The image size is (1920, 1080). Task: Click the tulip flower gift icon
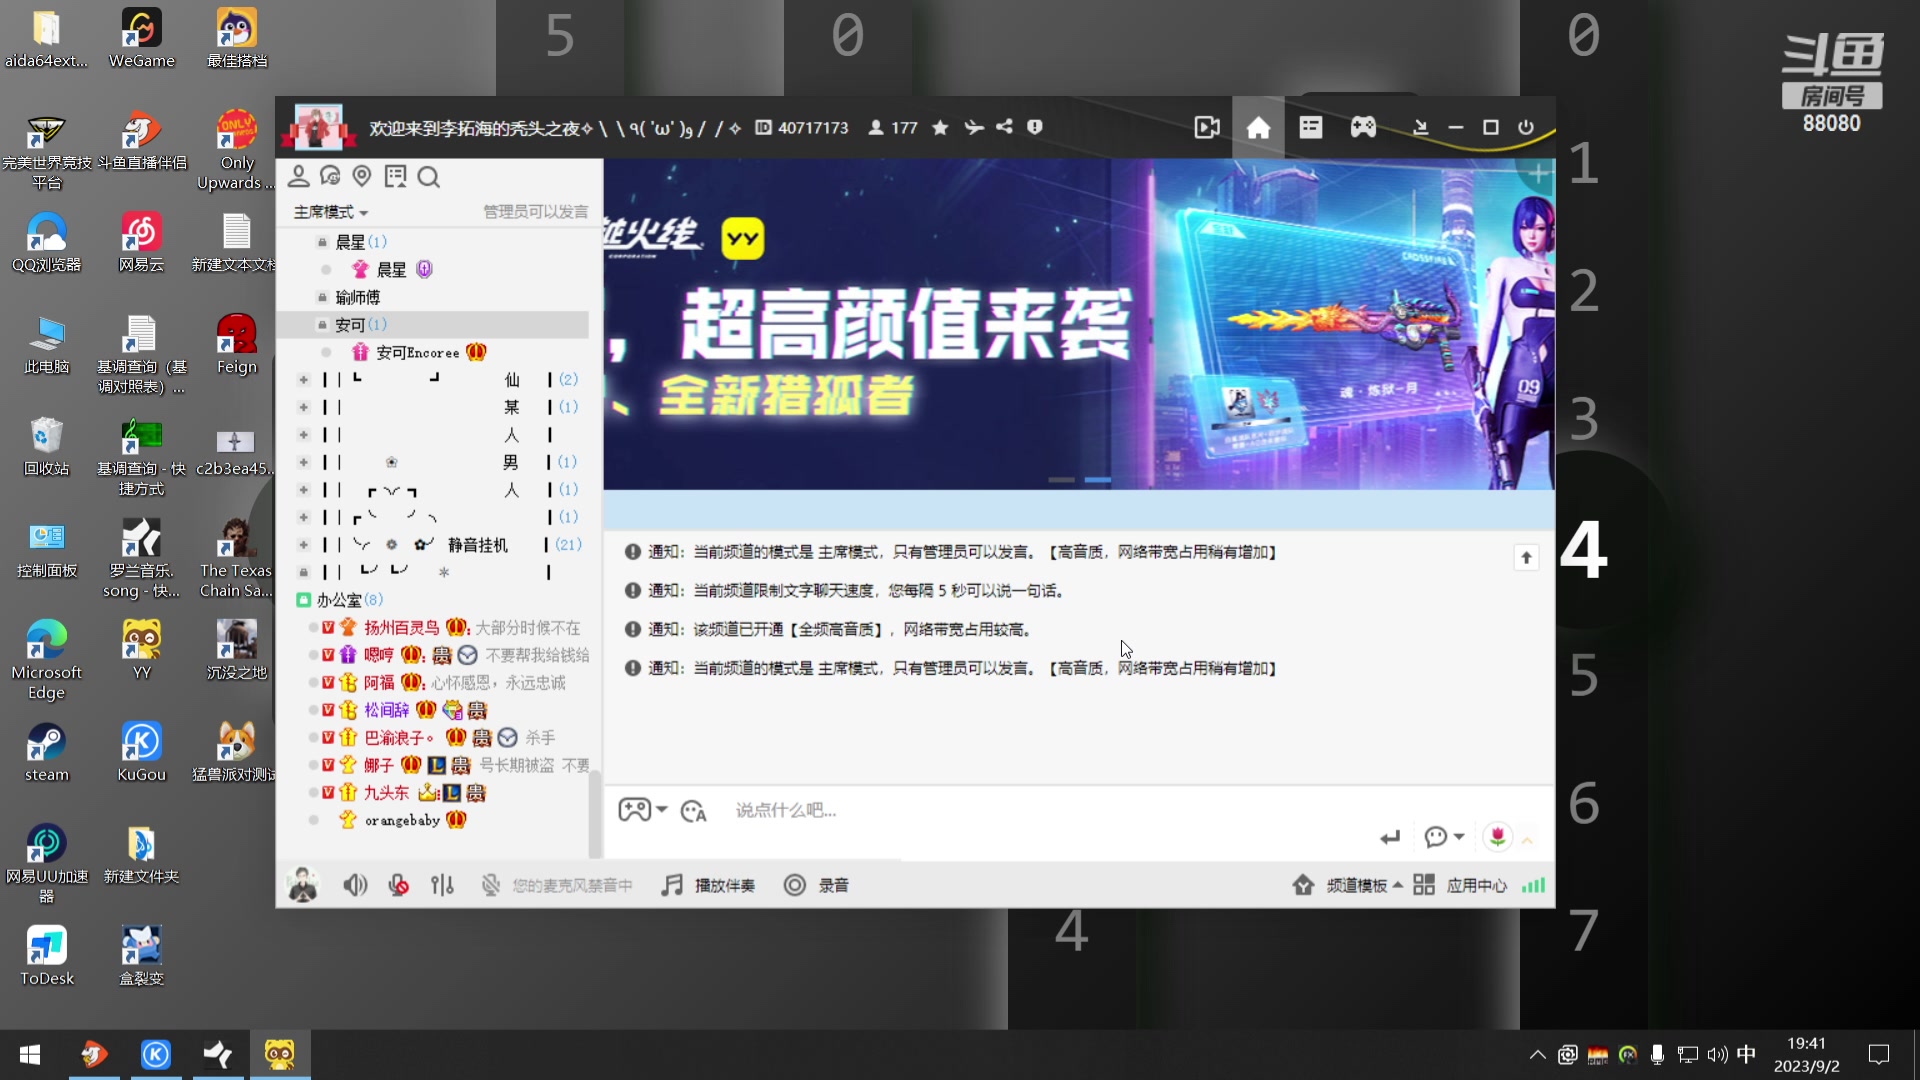(1497, 837)
